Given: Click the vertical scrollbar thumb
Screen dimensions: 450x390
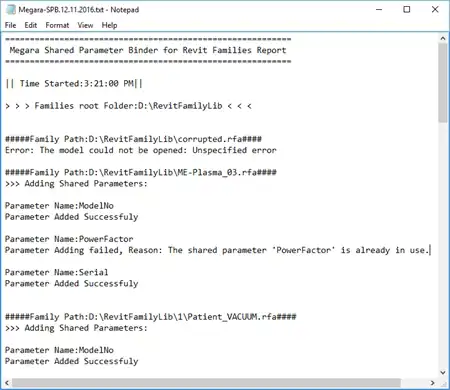Looking at the screenshot, I should click(x=443, y=83).
